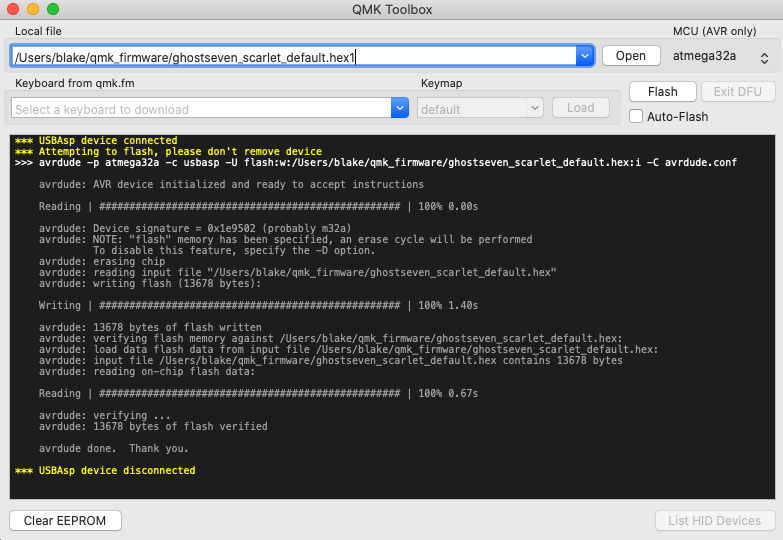
Task: Click the red close window button
Action: (13, 9)
